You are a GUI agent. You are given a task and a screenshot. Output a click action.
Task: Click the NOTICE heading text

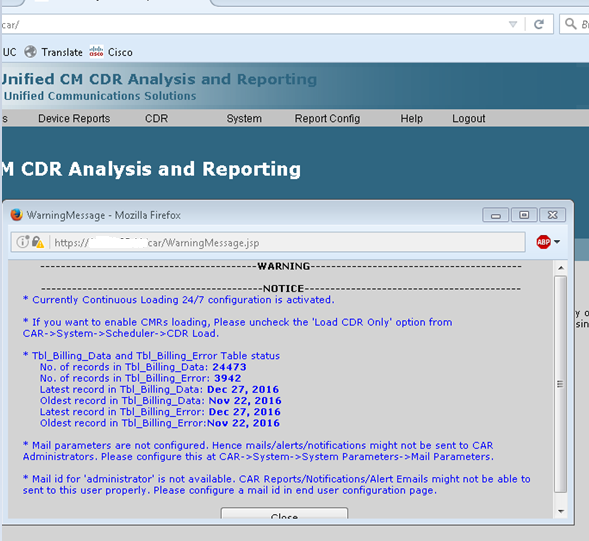(x=283, y=289)
